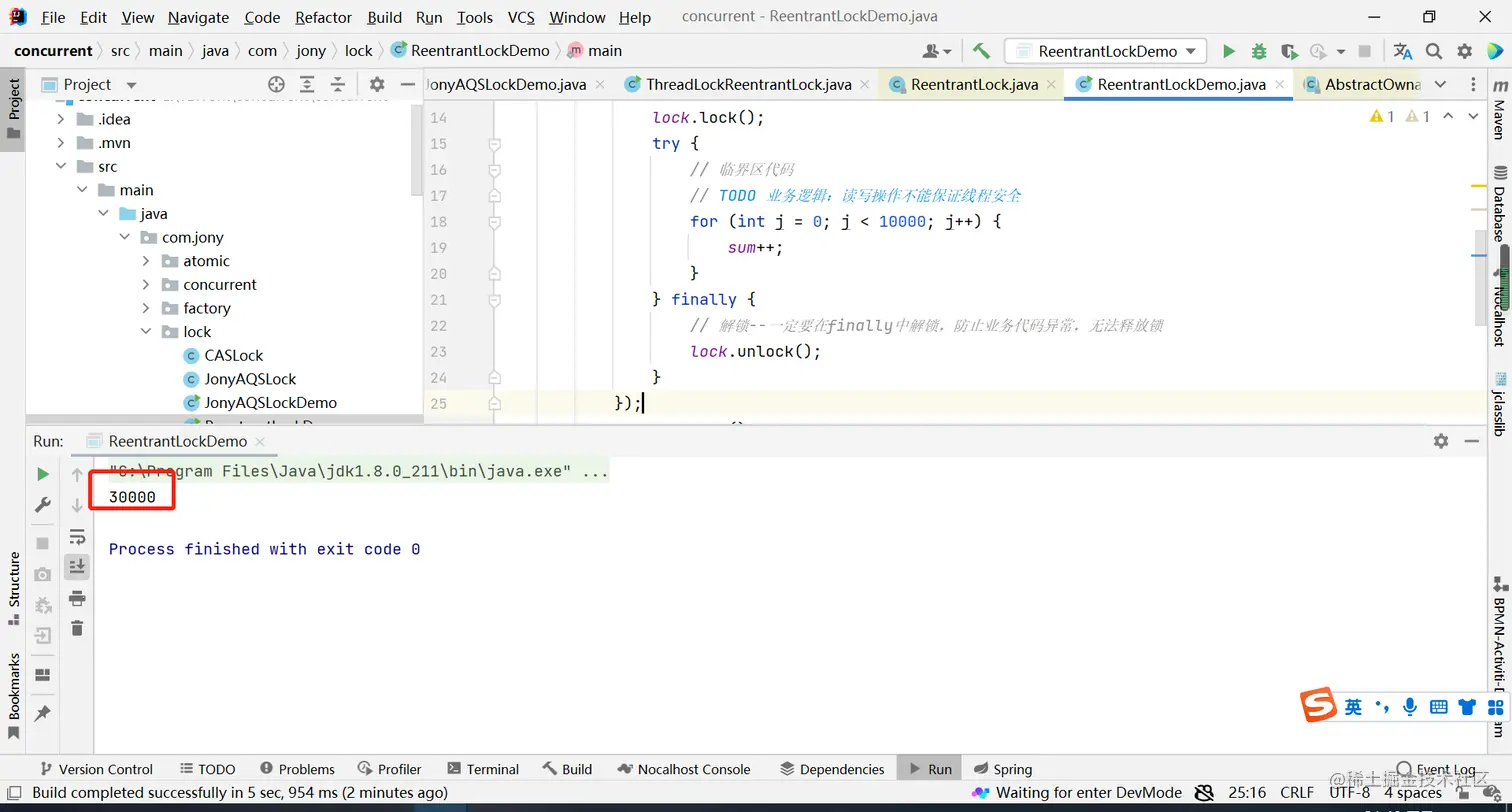1512x812 pixels.
Task: Open the wrench icon in Run panel
Action: pos(42,505)
